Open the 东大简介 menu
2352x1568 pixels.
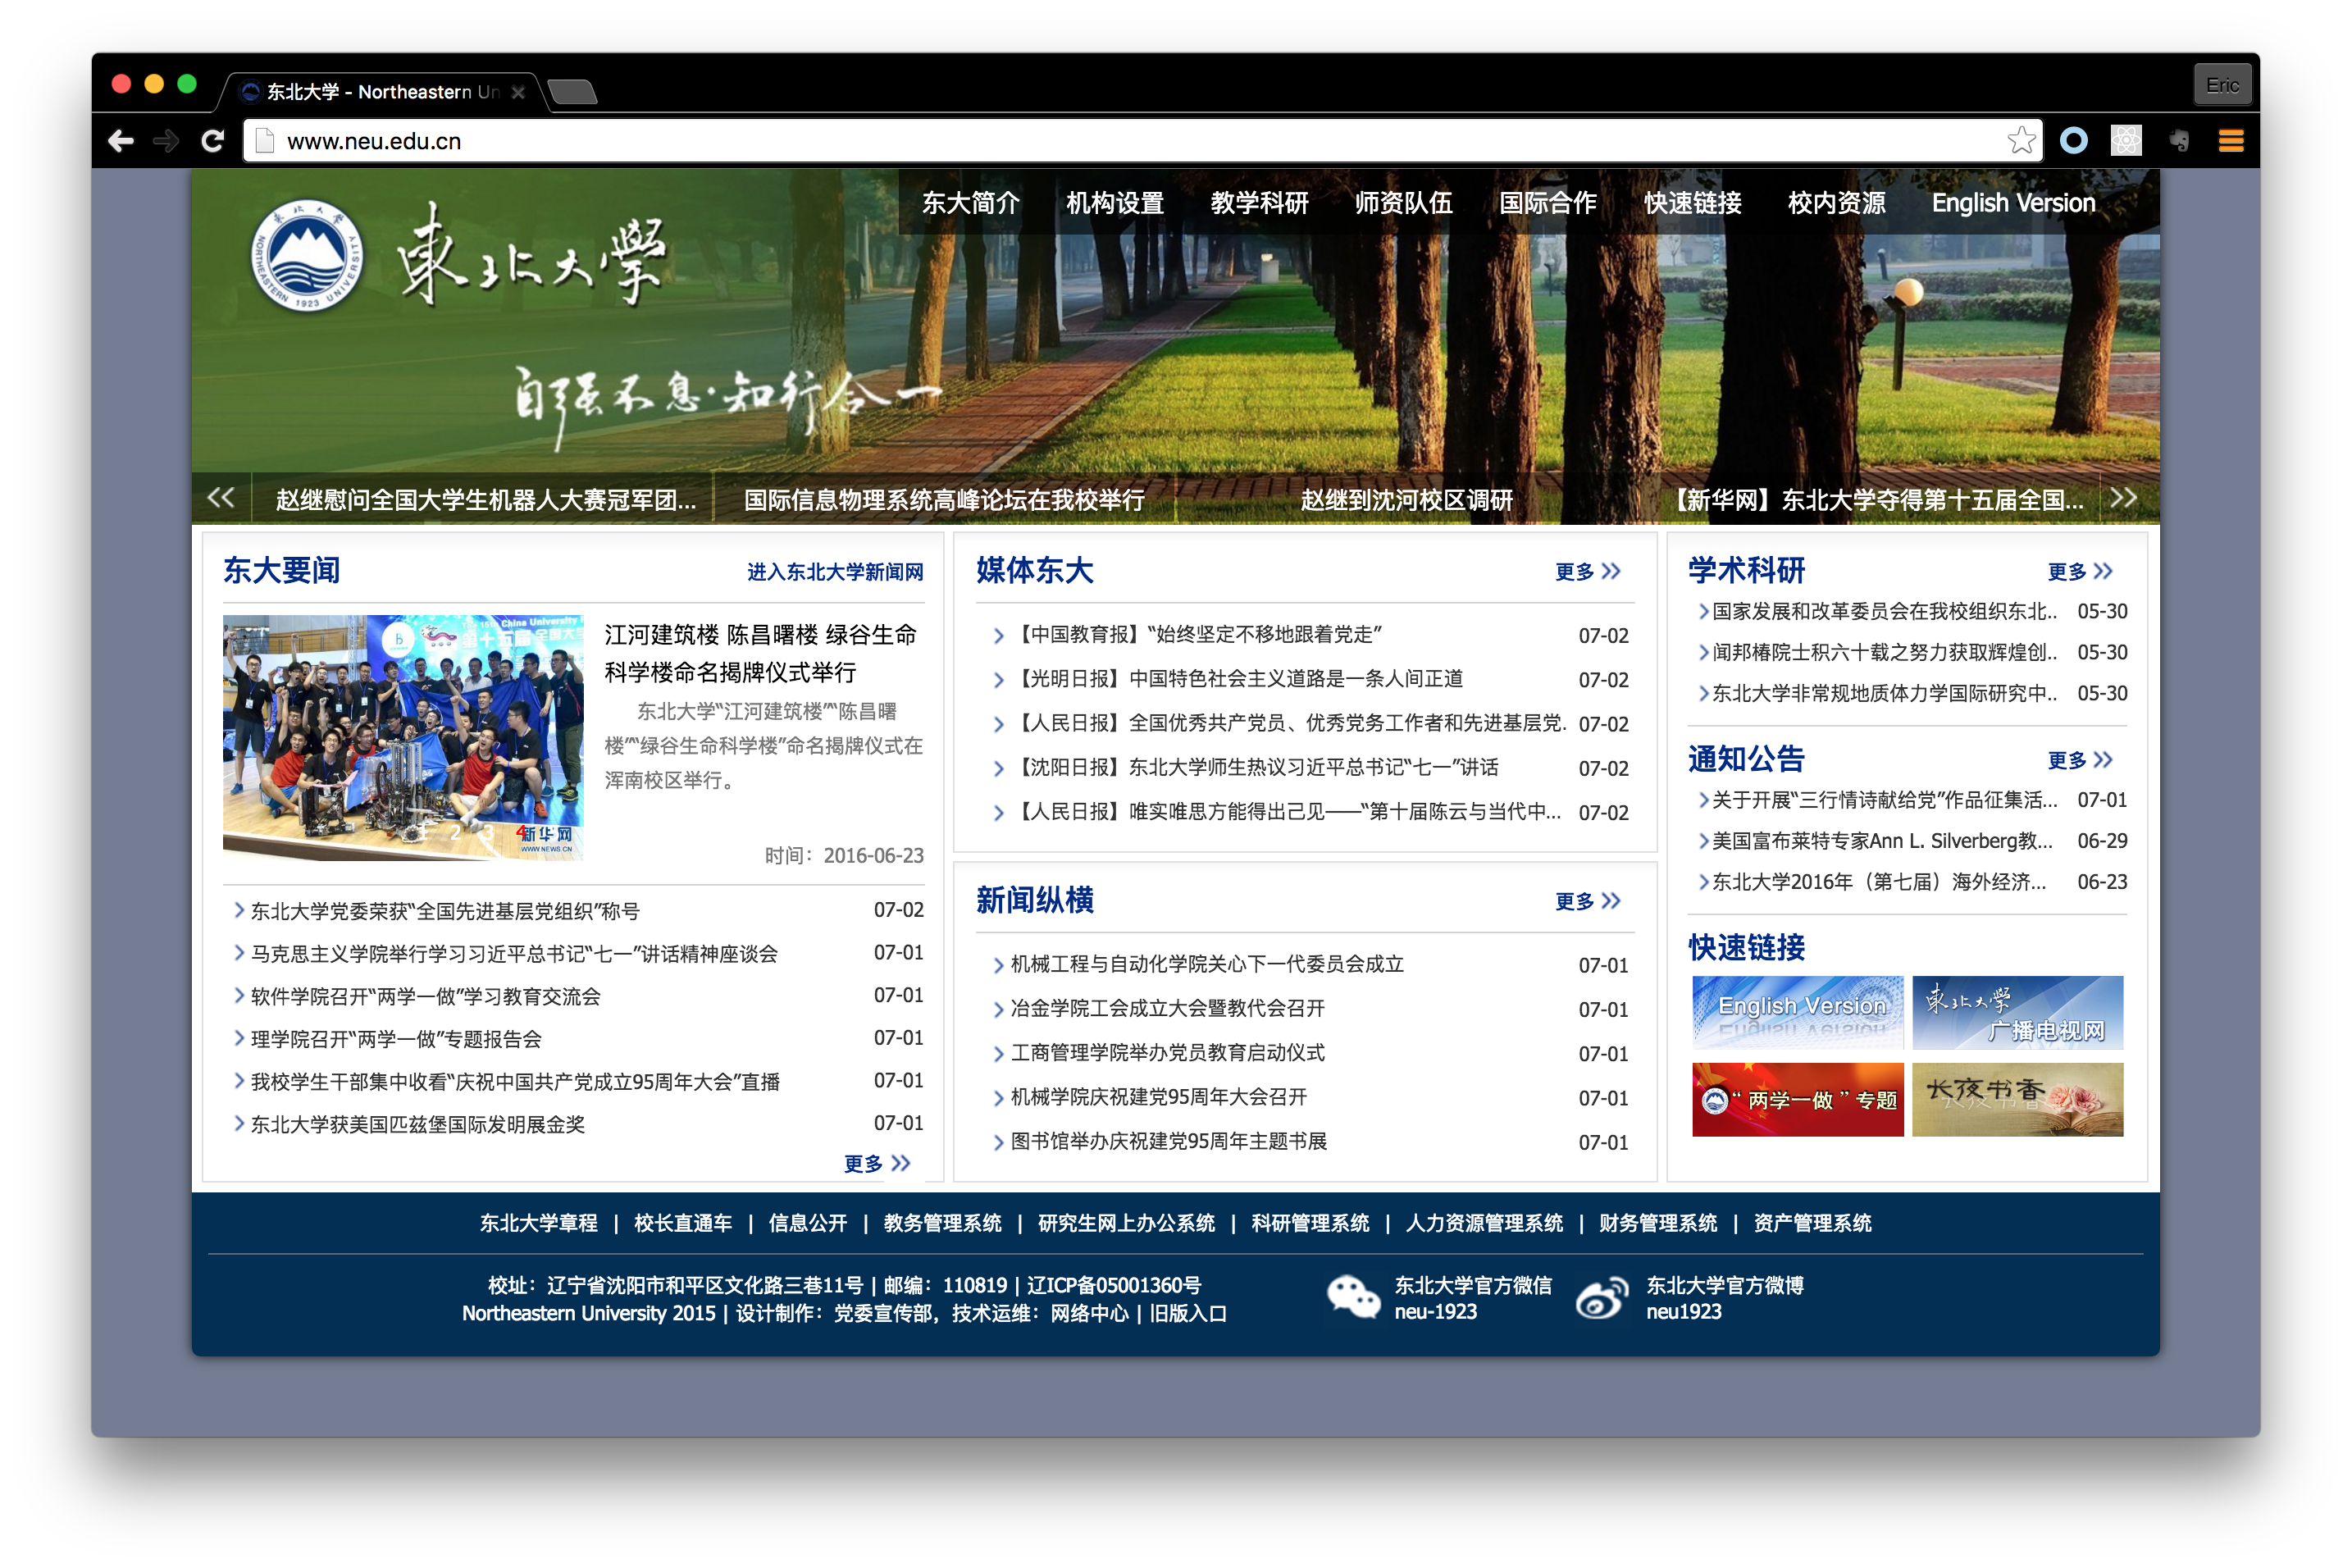[x=970, y=203]
